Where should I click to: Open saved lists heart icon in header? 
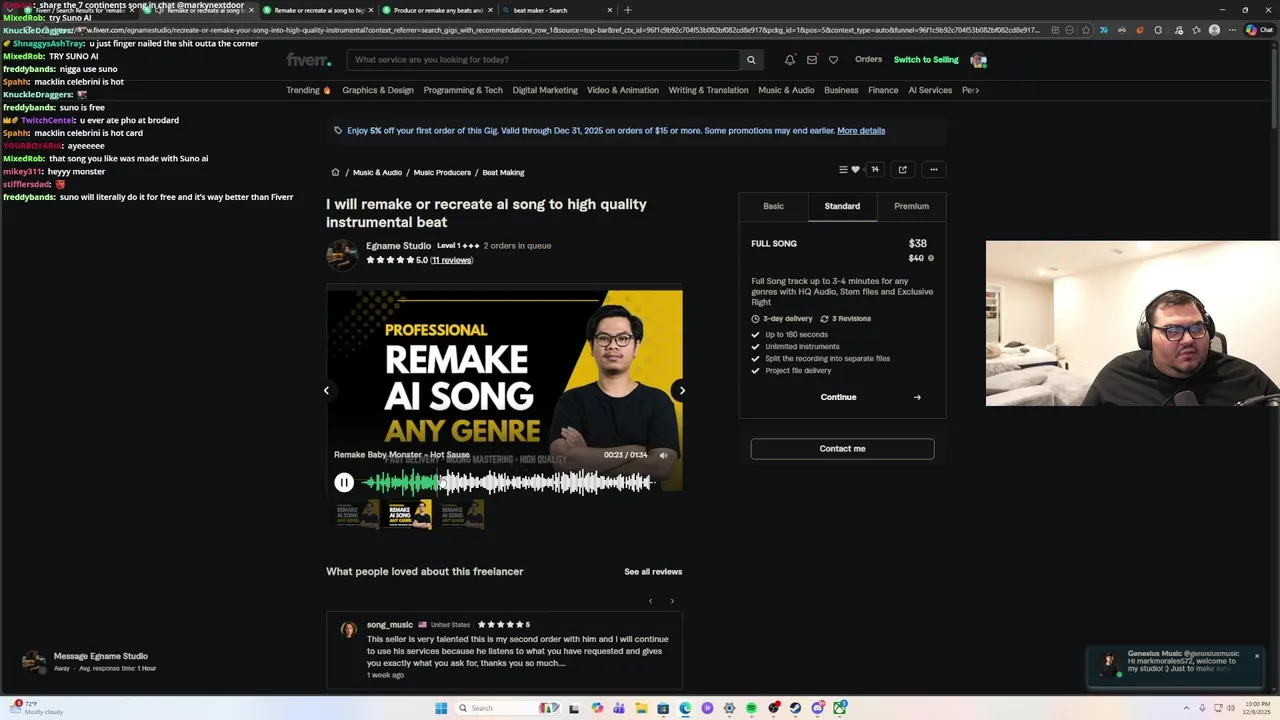click(x=833, y=60)
